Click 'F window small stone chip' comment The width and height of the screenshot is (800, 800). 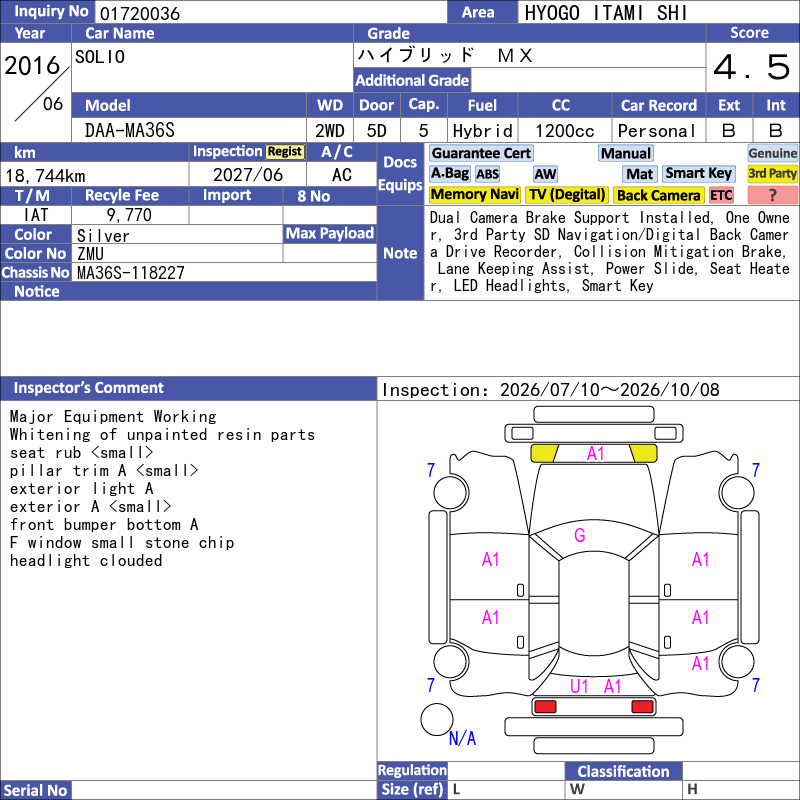(122, 542)
